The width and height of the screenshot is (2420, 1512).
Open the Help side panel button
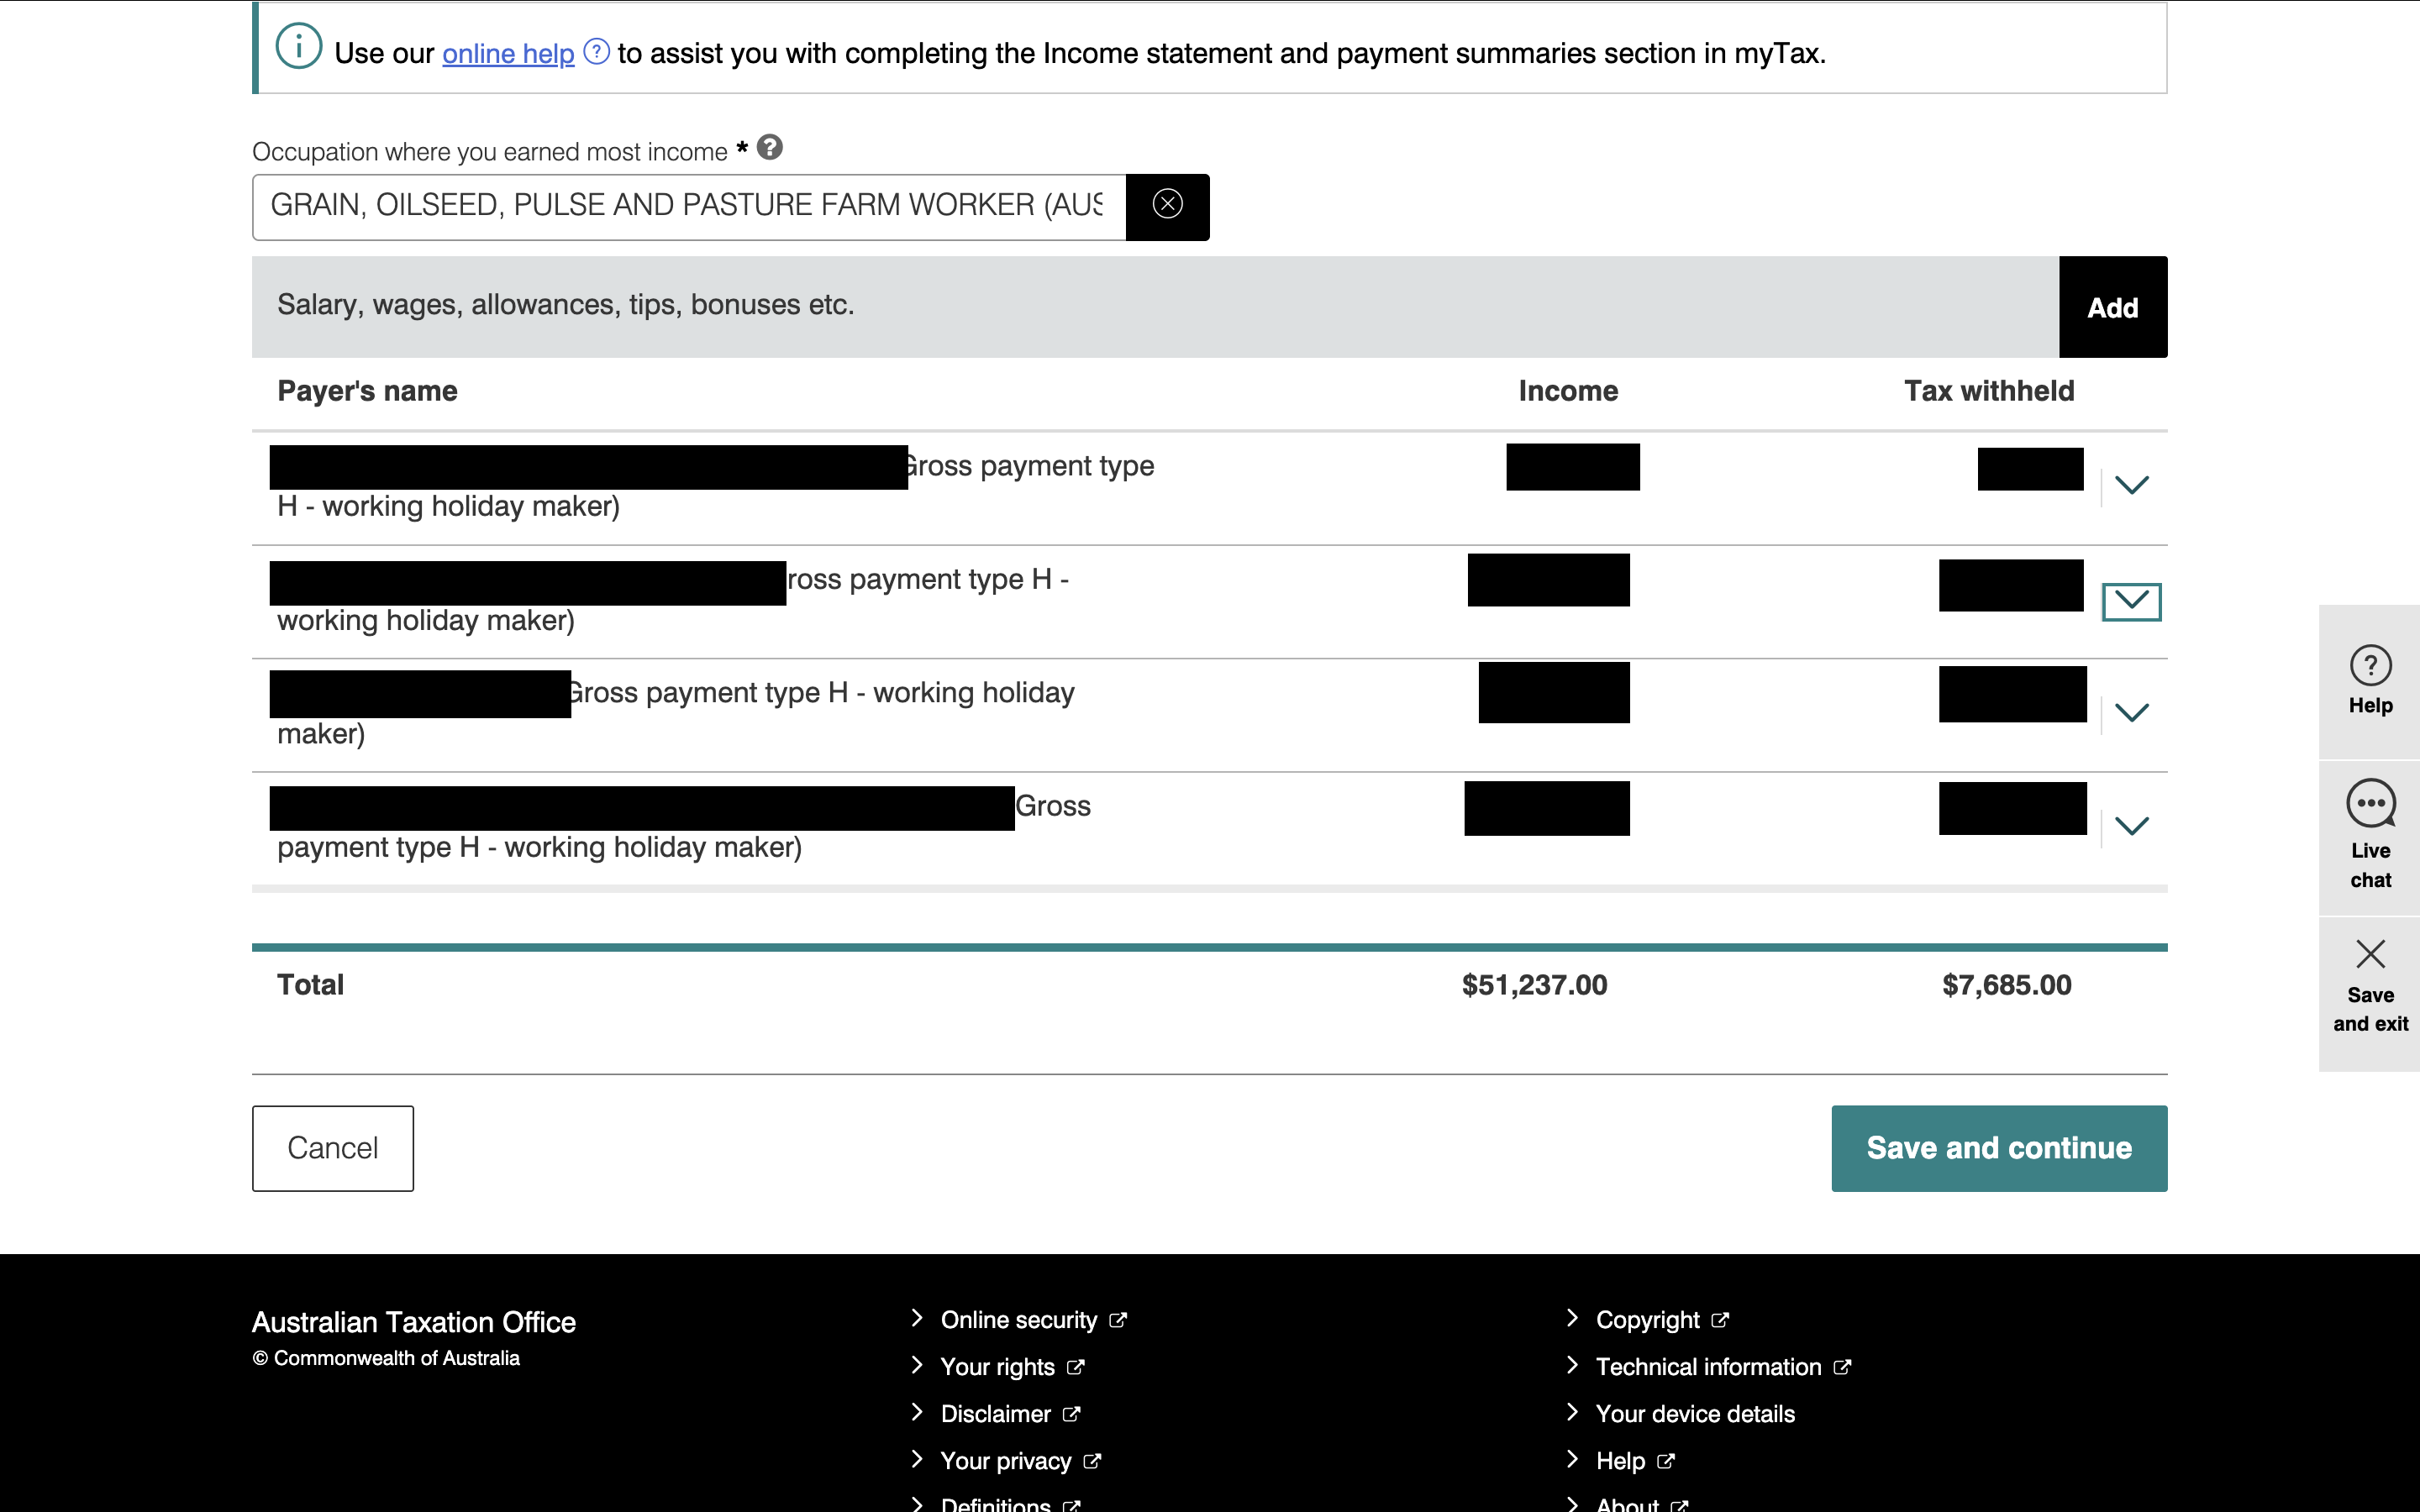click(x=2370, y=681)
